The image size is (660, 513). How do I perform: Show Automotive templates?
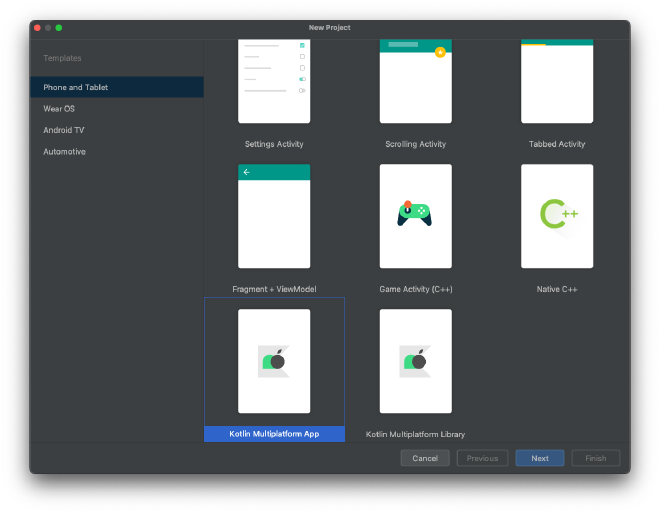(64, 152)
